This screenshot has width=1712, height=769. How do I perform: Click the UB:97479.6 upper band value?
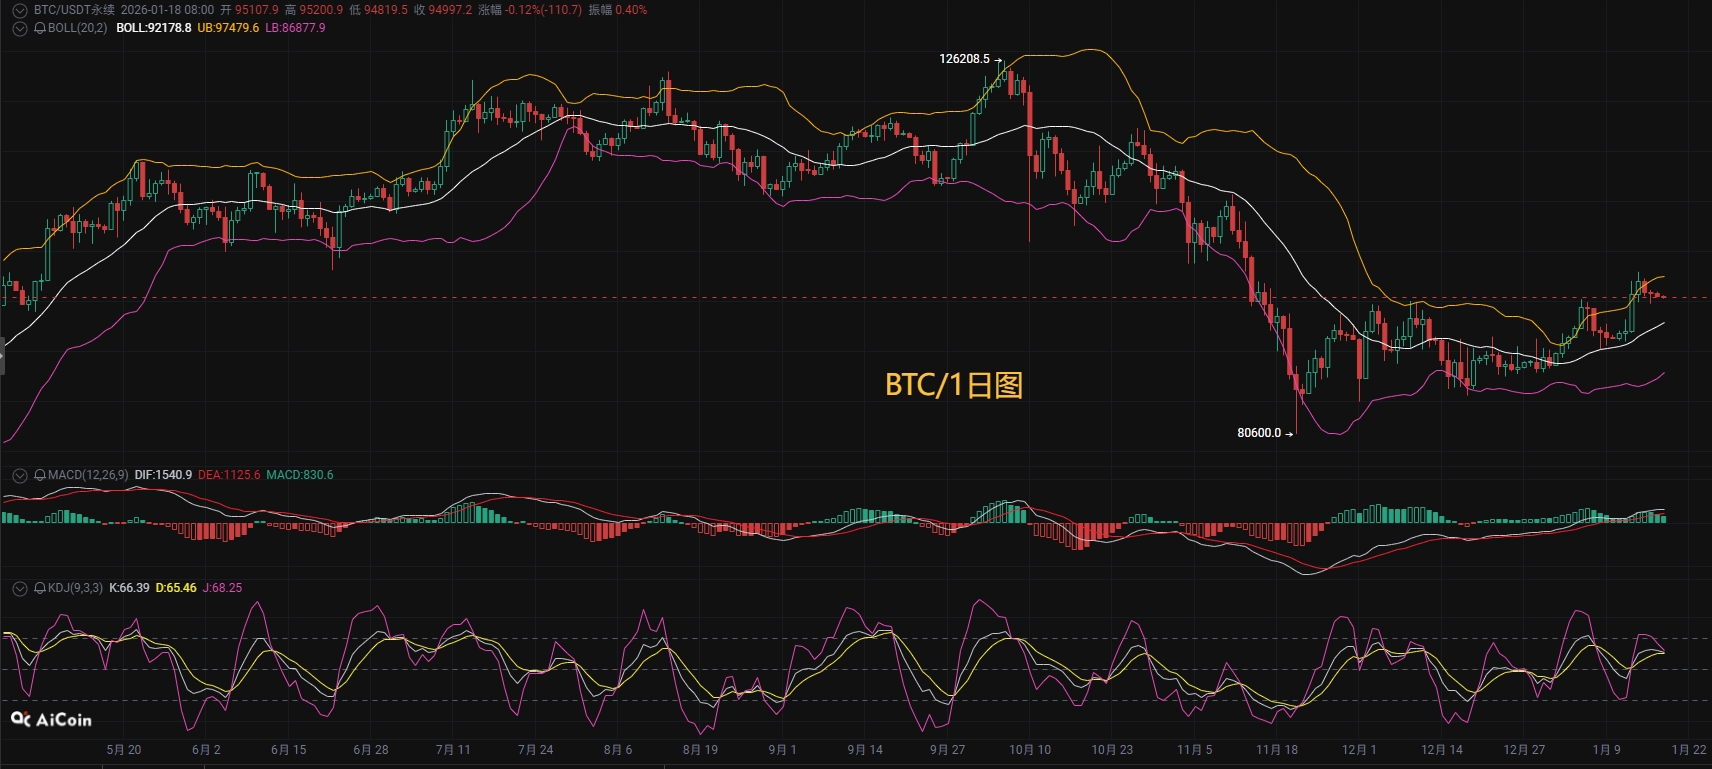coord(228,28)
